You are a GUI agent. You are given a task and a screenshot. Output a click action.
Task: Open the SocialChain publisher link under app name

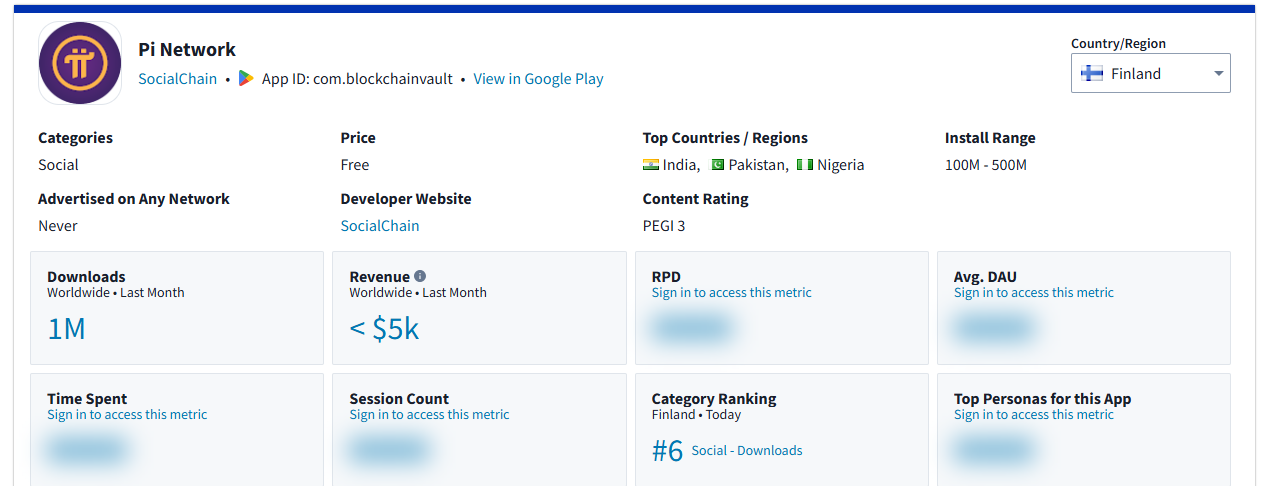coord(177,78)
